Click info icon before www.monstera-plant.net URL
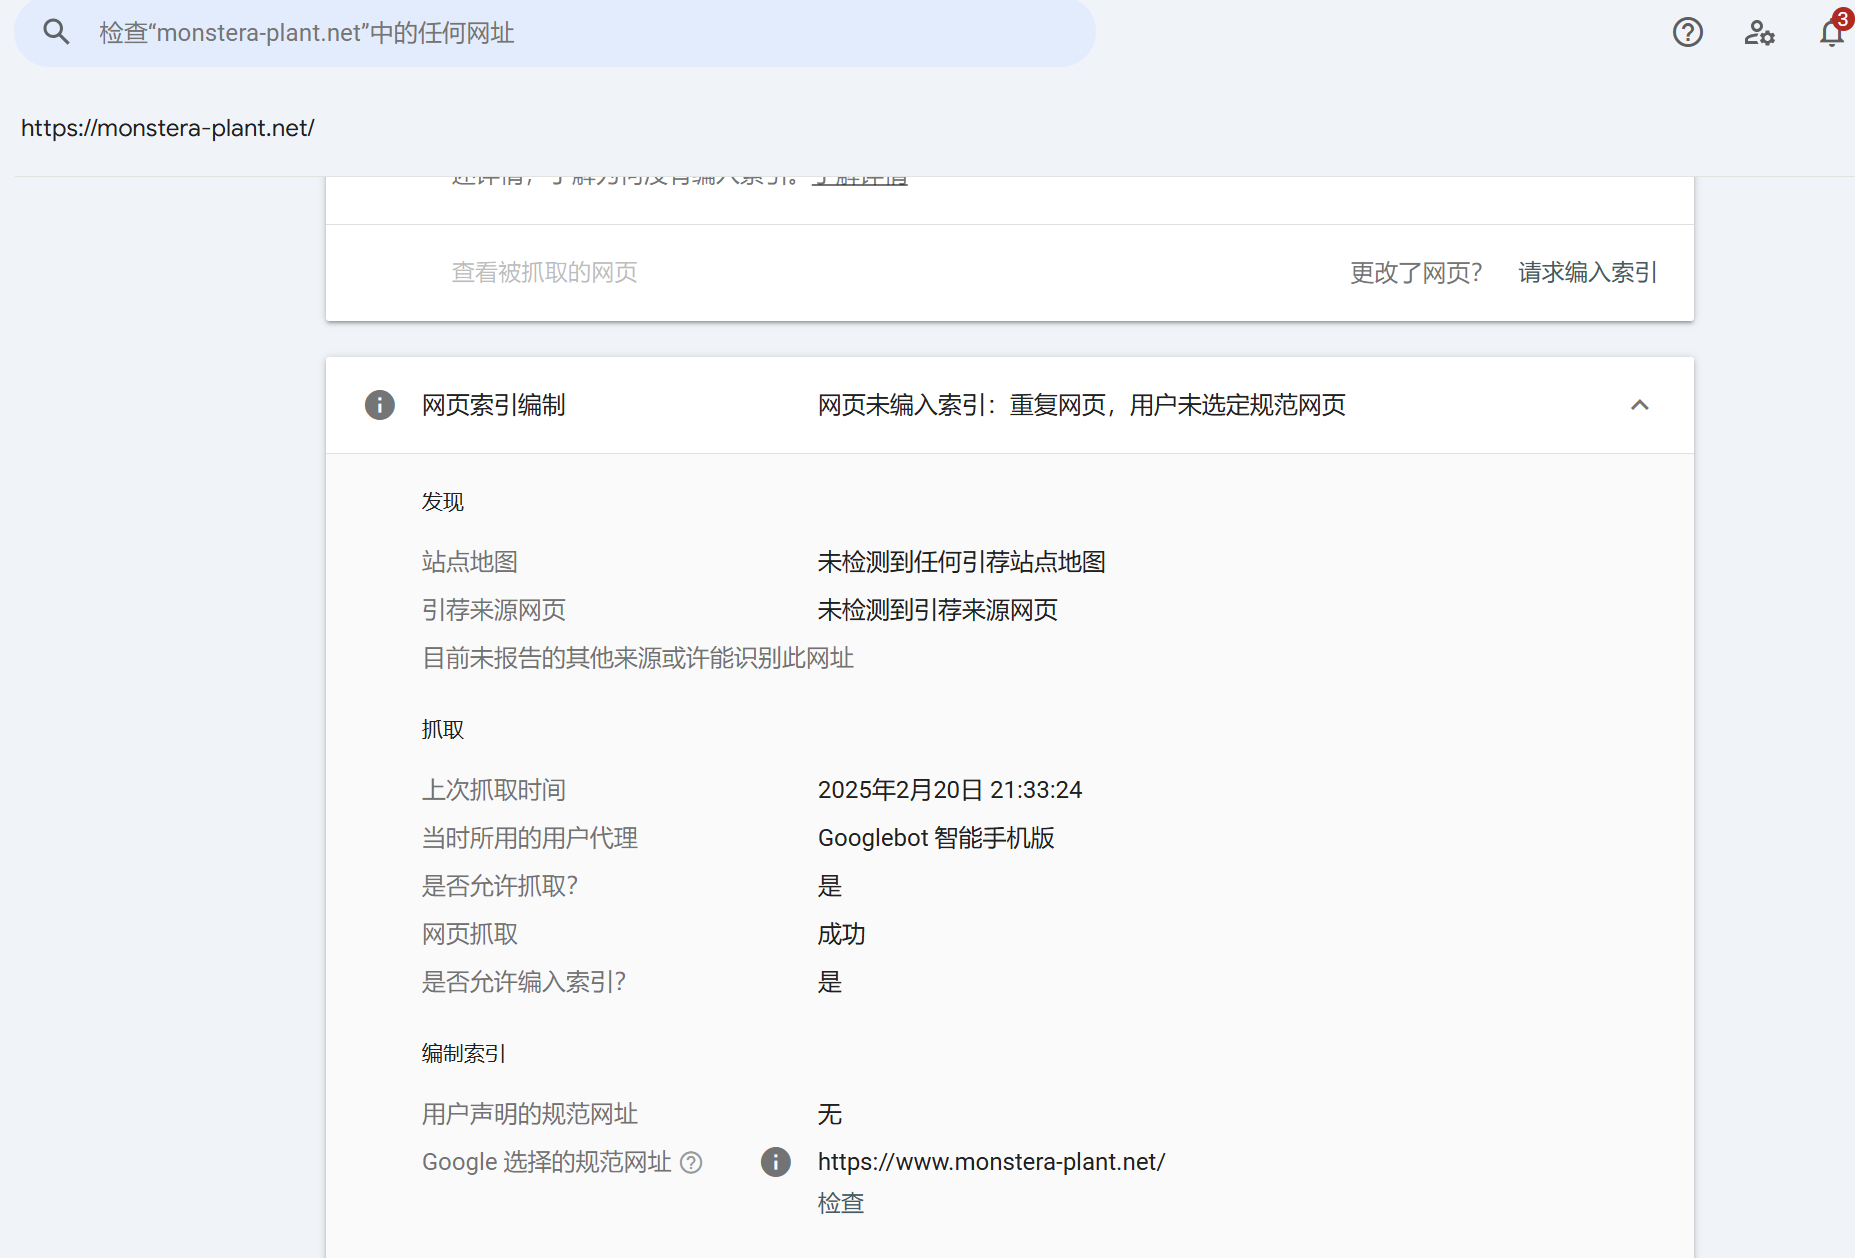Screen dimensions: 1855x1258 [x=775, y=1161]
